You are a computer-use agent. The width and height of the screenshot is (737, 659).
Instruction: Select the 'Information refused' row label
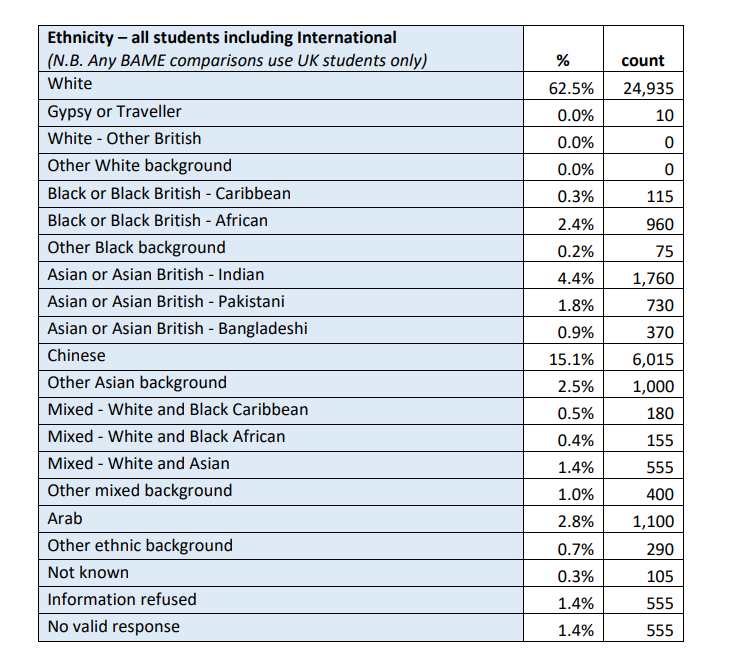122,599
